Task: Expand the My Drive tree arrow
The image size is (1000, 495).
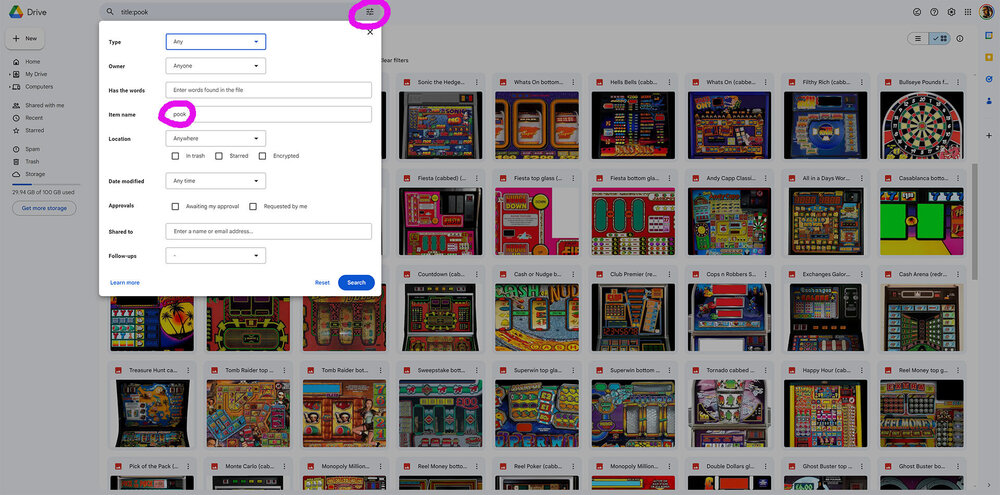Action: (10, 74)
